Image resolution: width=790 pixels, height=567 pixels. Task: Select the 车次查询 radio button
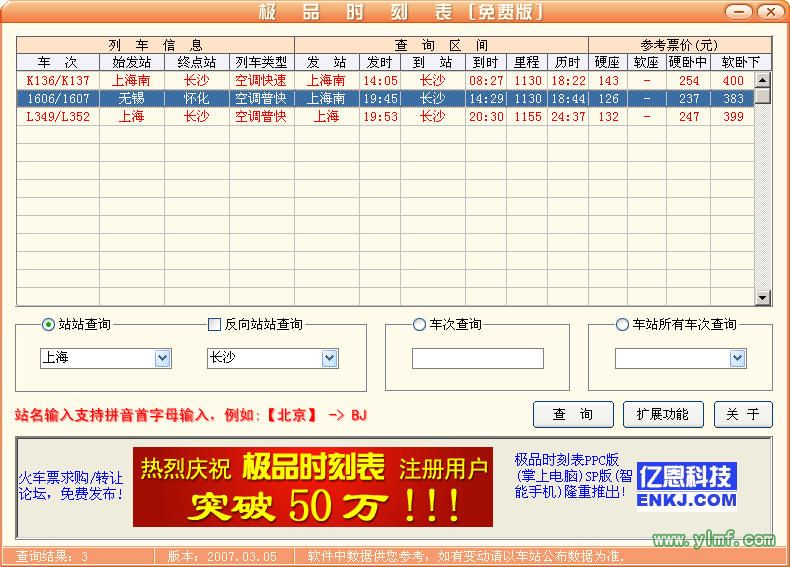pos(419,325)
